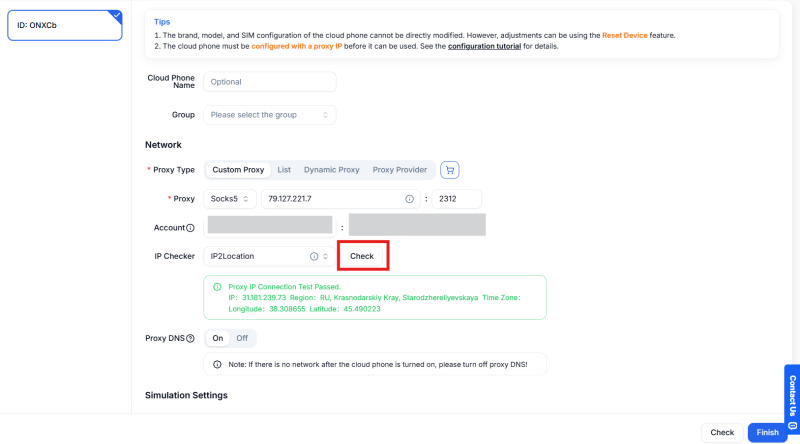Select the ID: ONXCb cloud phone card
The height and width of the screenshot is (444, 800).
pyautogui.click(x=65, y=26)
